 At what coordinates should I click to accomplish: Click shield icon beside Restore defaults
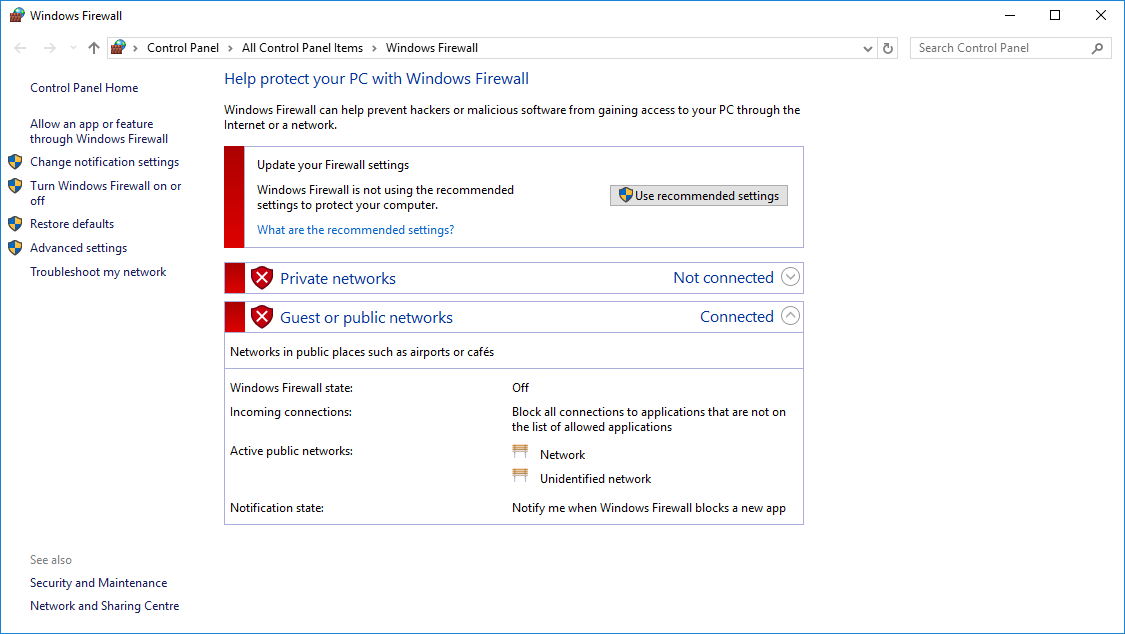(15, 224)
